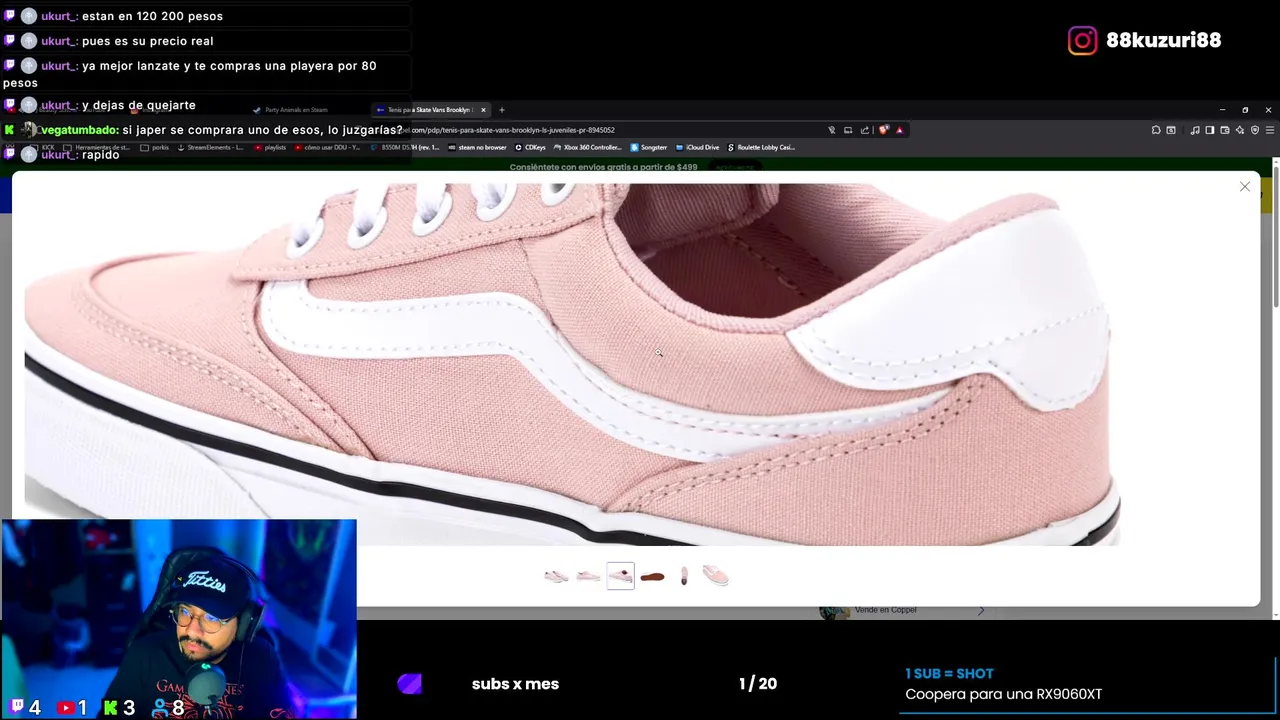Open the StreamElements bookmark
The width and height of the screenshot is (1280, 720).
210,148
